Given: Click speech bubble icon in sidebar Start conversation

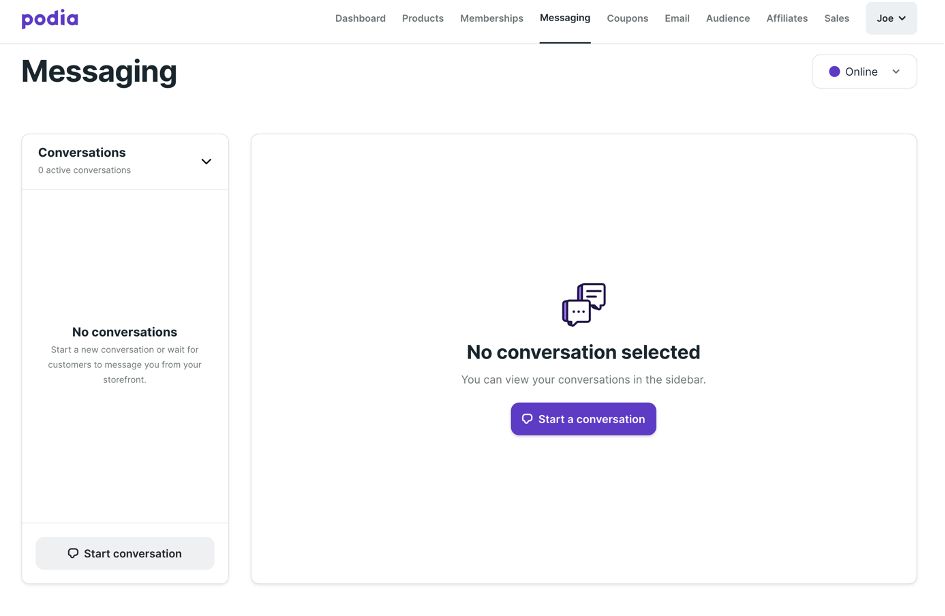Looking at the screenshot, I should (73, 553).
